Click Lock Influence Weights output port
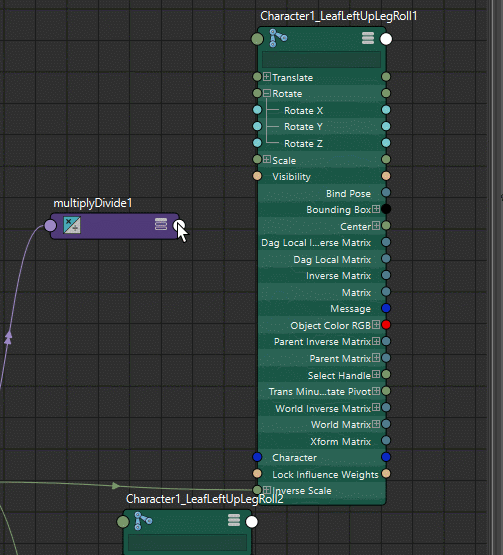503x555 pixels. [x=386, y=474]
